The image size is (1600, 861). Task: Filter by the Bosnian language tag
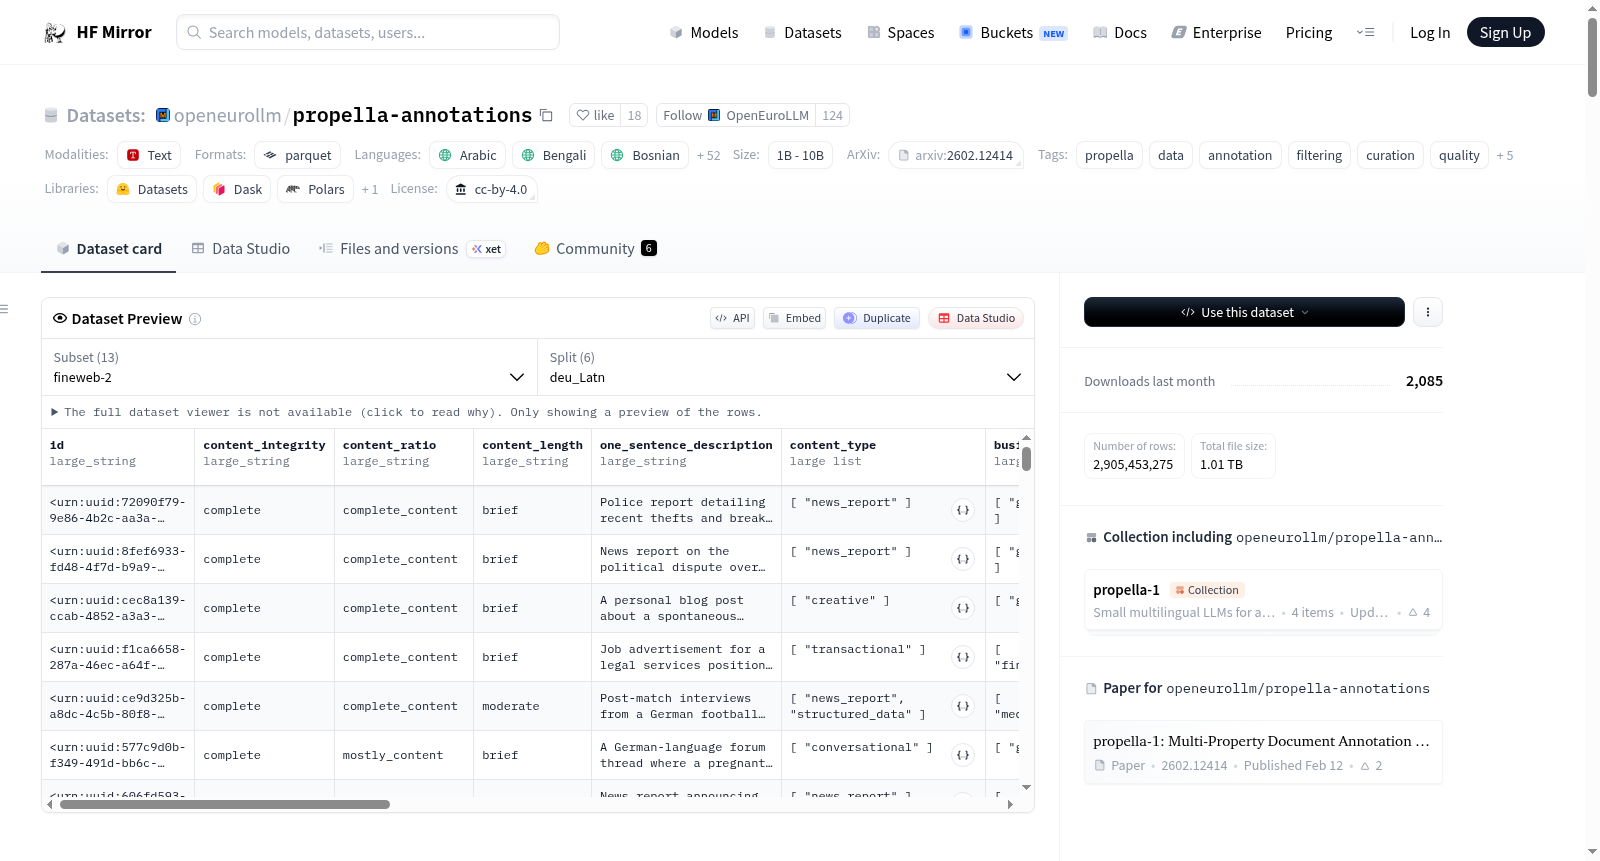tap(645, 155)
